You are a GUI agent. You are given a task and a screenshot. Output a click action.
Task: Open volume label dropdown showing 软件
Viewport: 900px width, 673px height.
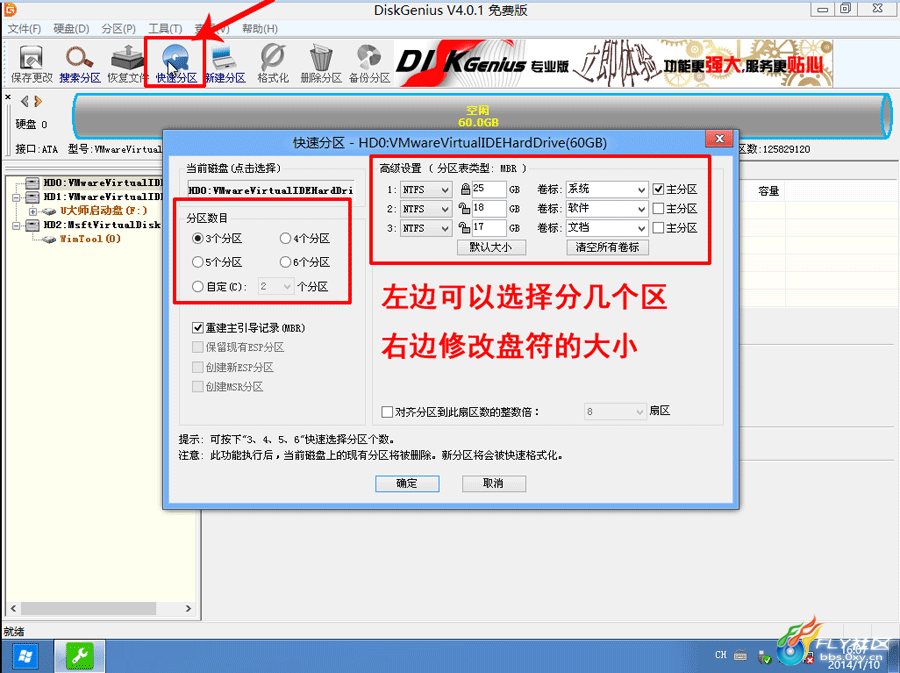tap(607, 209)
